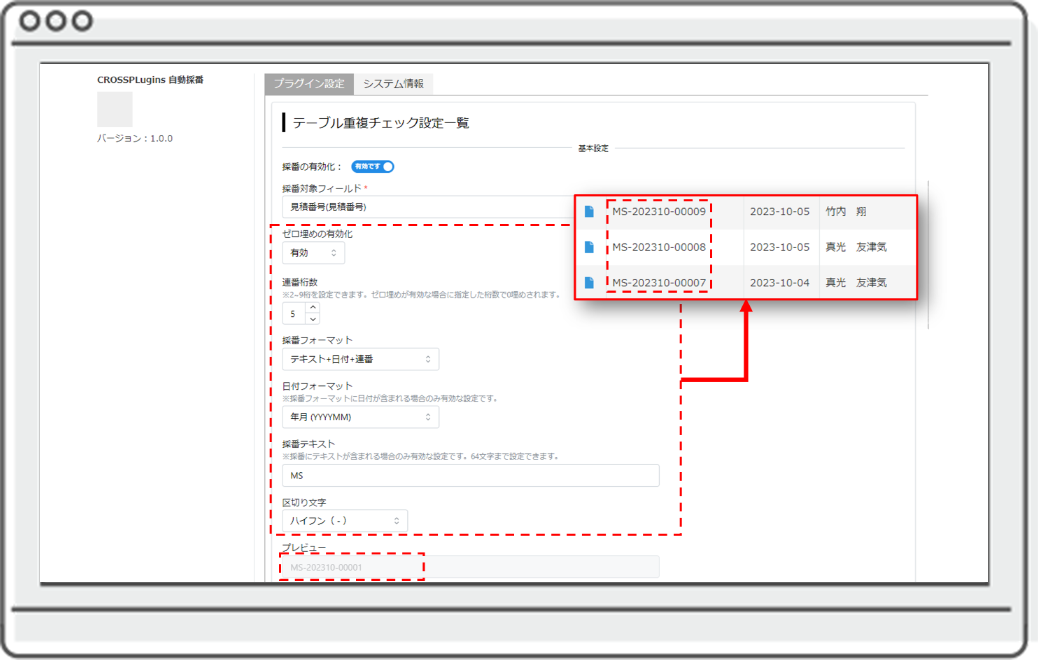This screenshot has width=1038, height=660.
Task: Open the ゼロ埋めの有効化 dropdown
Action: pos(313,253)
